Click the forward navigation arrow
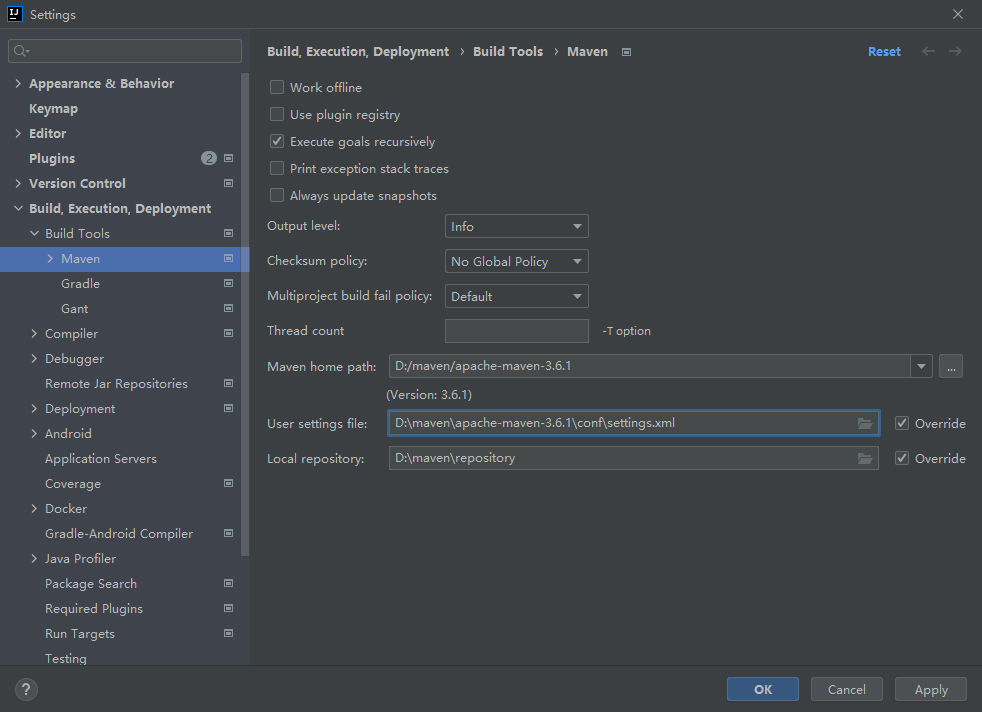The height and width of the screenshot is (712, 982). tap(956, 51)
